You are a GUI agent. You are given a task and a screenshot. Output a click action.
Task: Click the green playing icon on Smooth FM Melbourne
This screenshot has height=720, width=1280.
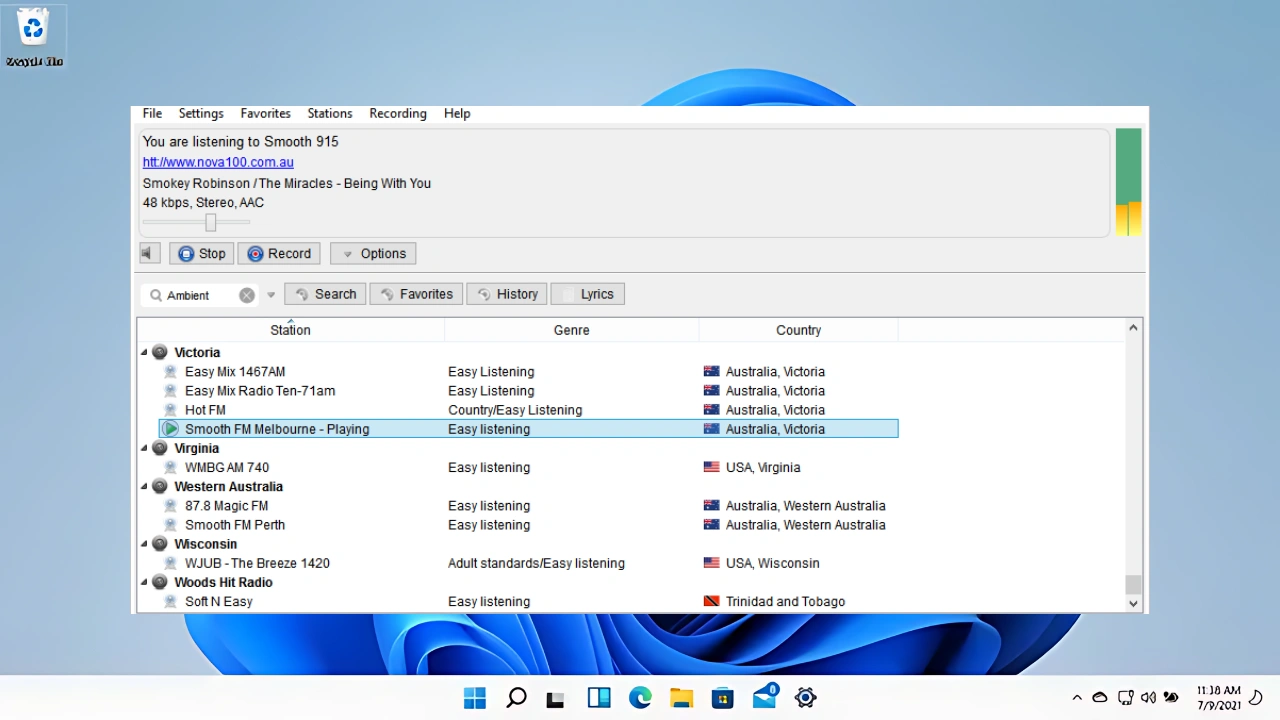(x=171, y=428)
